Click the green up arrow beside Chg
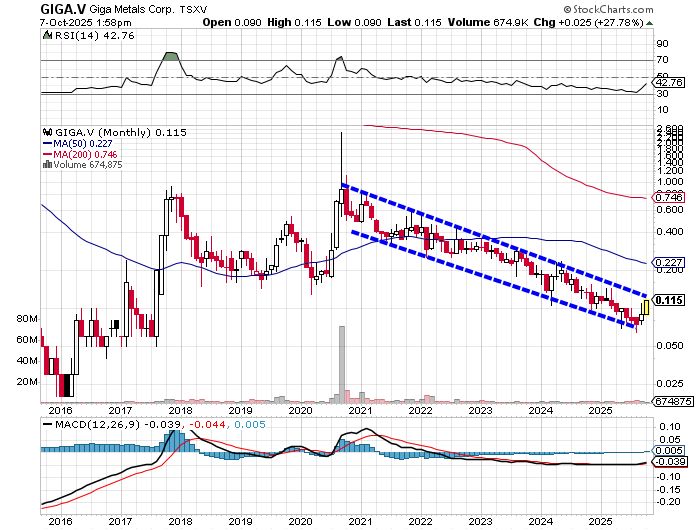The image size is (700, 530). point(649,23)
